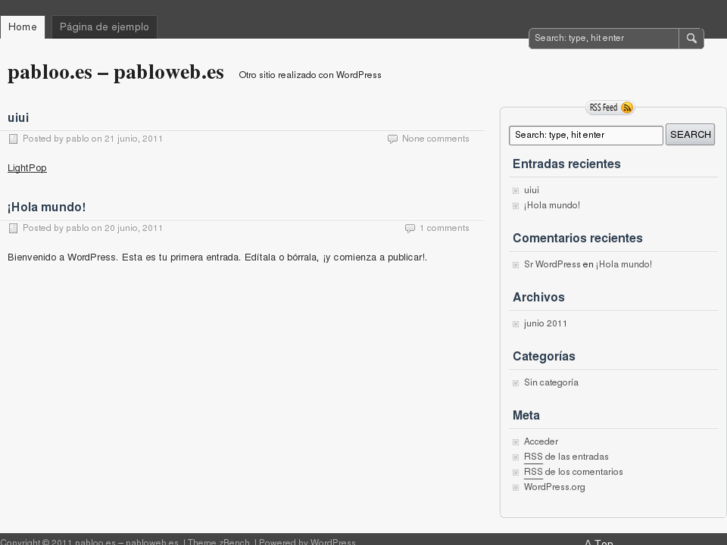Open site title pabloo.es – pabloweb.es
Screen dimensions: 727x545
tap(116, 72)
